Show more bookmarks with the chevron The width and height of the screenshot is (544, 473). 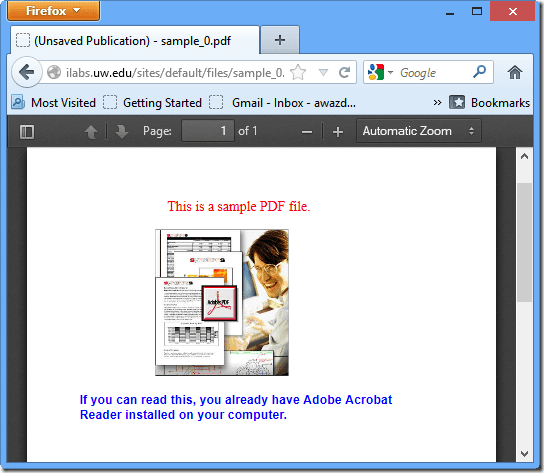coord(437,102)
